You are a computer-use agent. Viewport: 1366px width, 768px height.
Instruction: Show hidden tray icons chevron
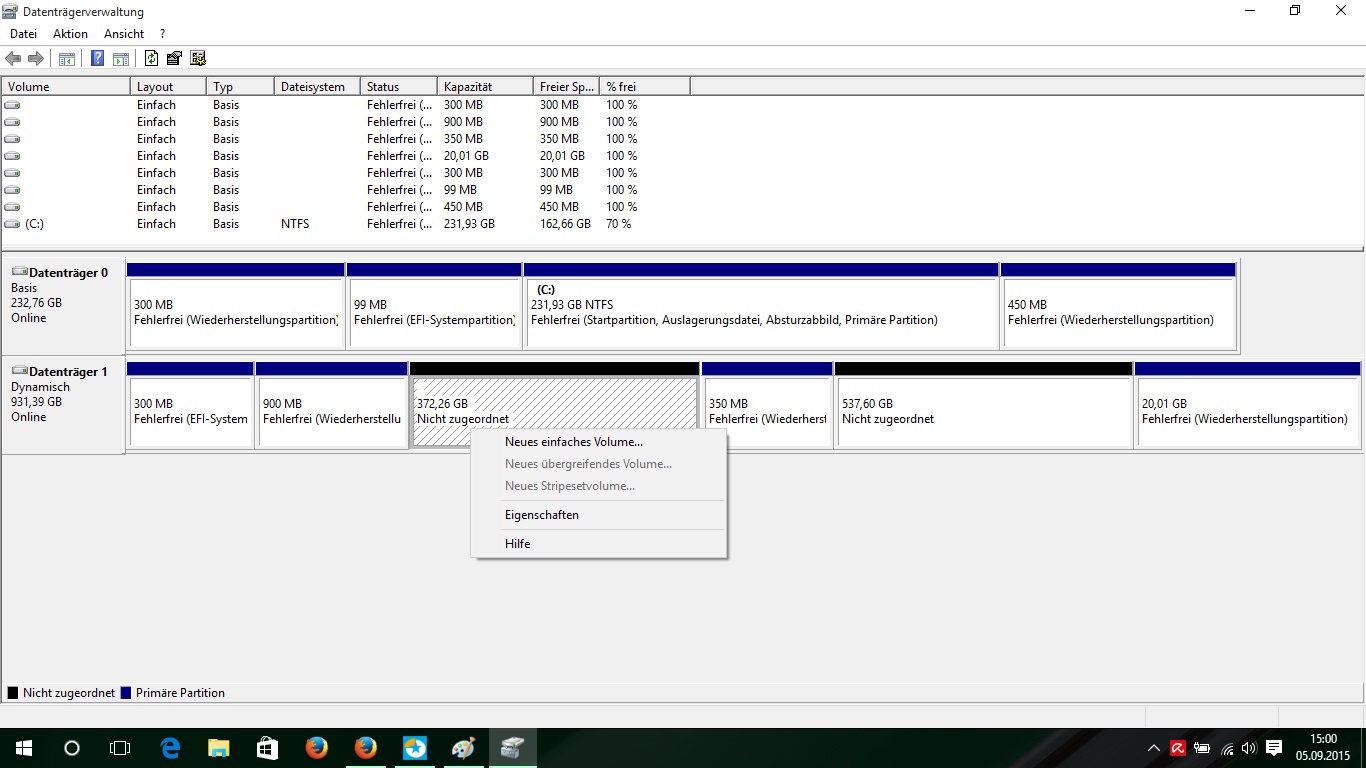pyautogui.click(x=1154, y=748)
